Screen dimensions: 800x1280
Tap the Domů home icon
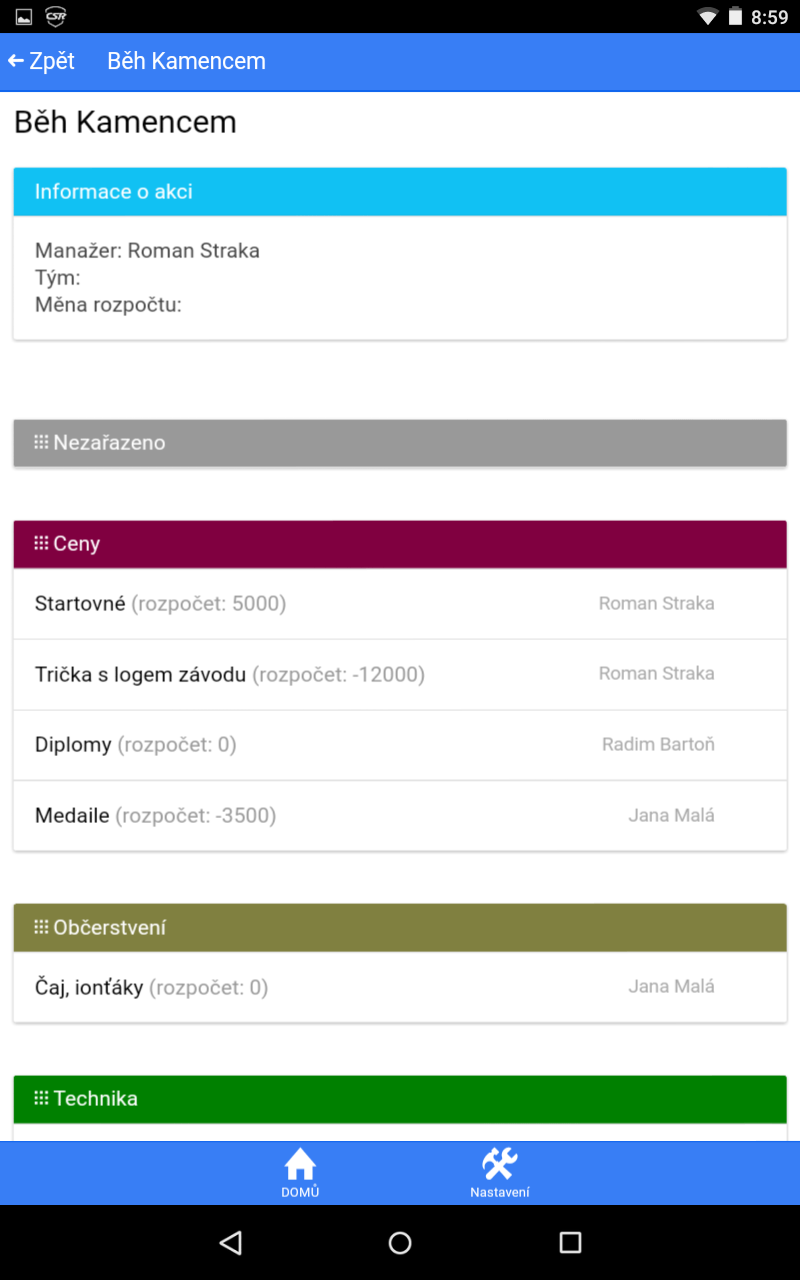tap(300, 1166)
